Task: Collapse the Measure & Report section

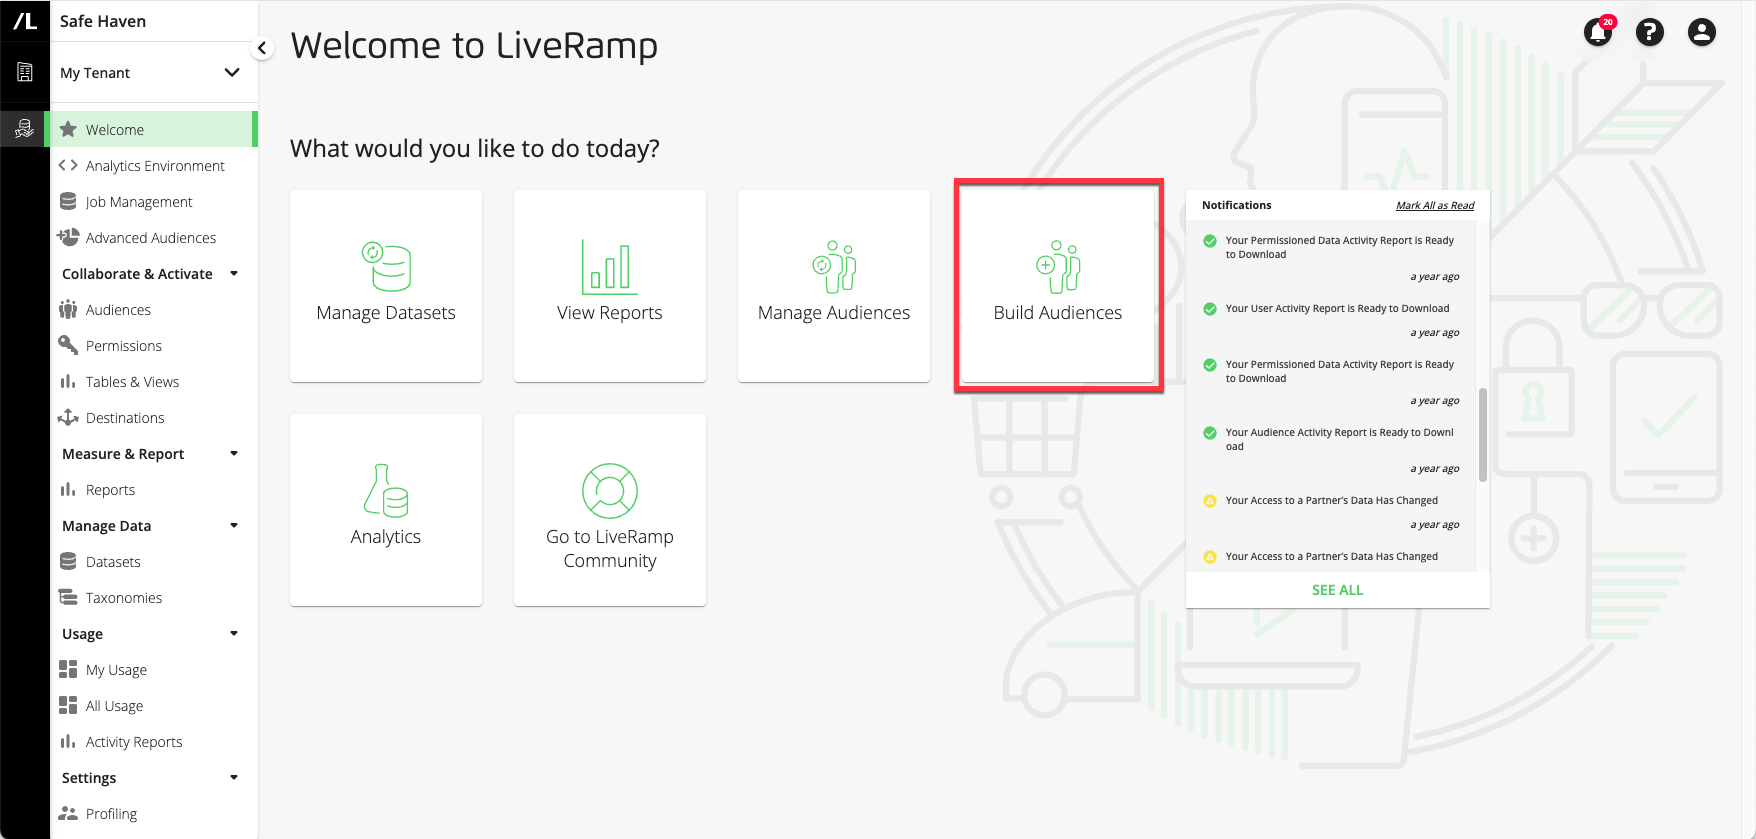Action: (234, 453)
